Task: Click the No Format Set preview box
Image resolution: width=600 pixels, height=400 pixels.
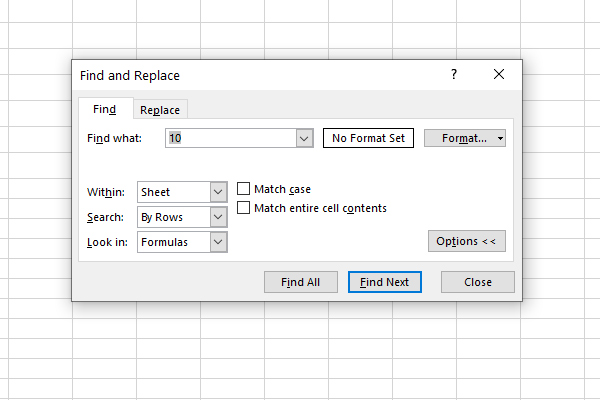Action: 368,138
